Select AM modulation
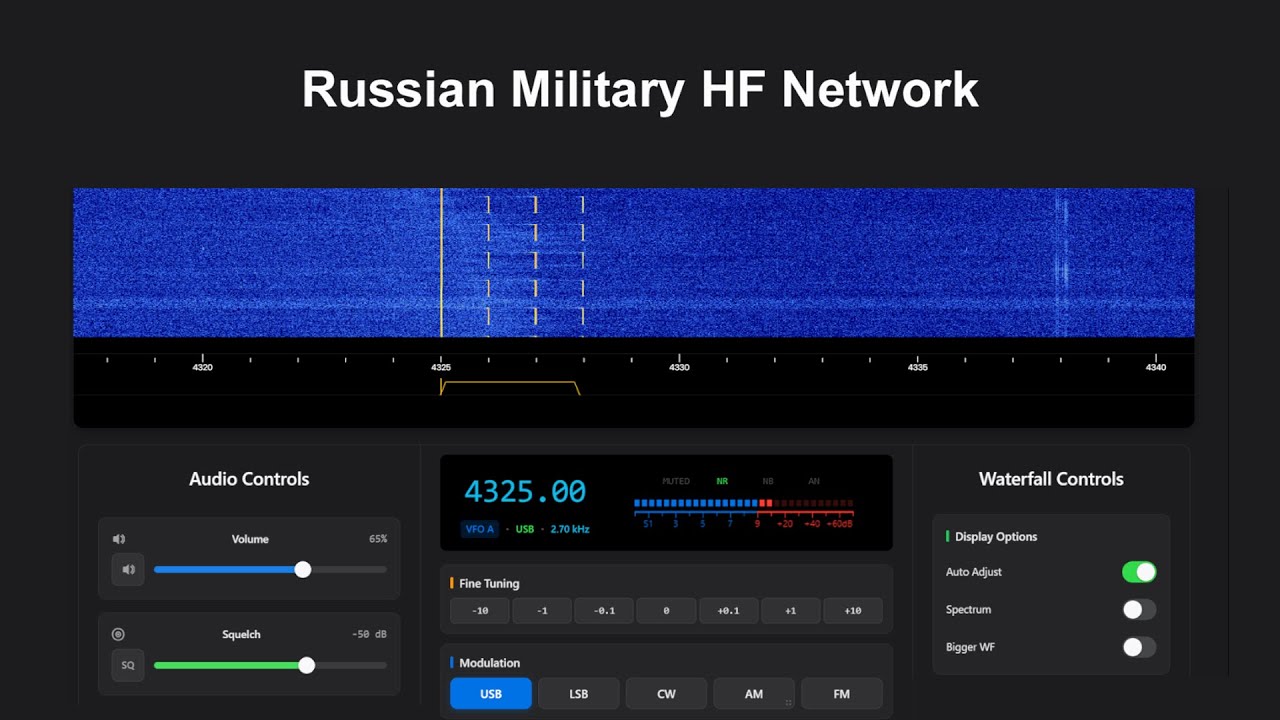Screen dimensions: 1280x720 (754, 694)
